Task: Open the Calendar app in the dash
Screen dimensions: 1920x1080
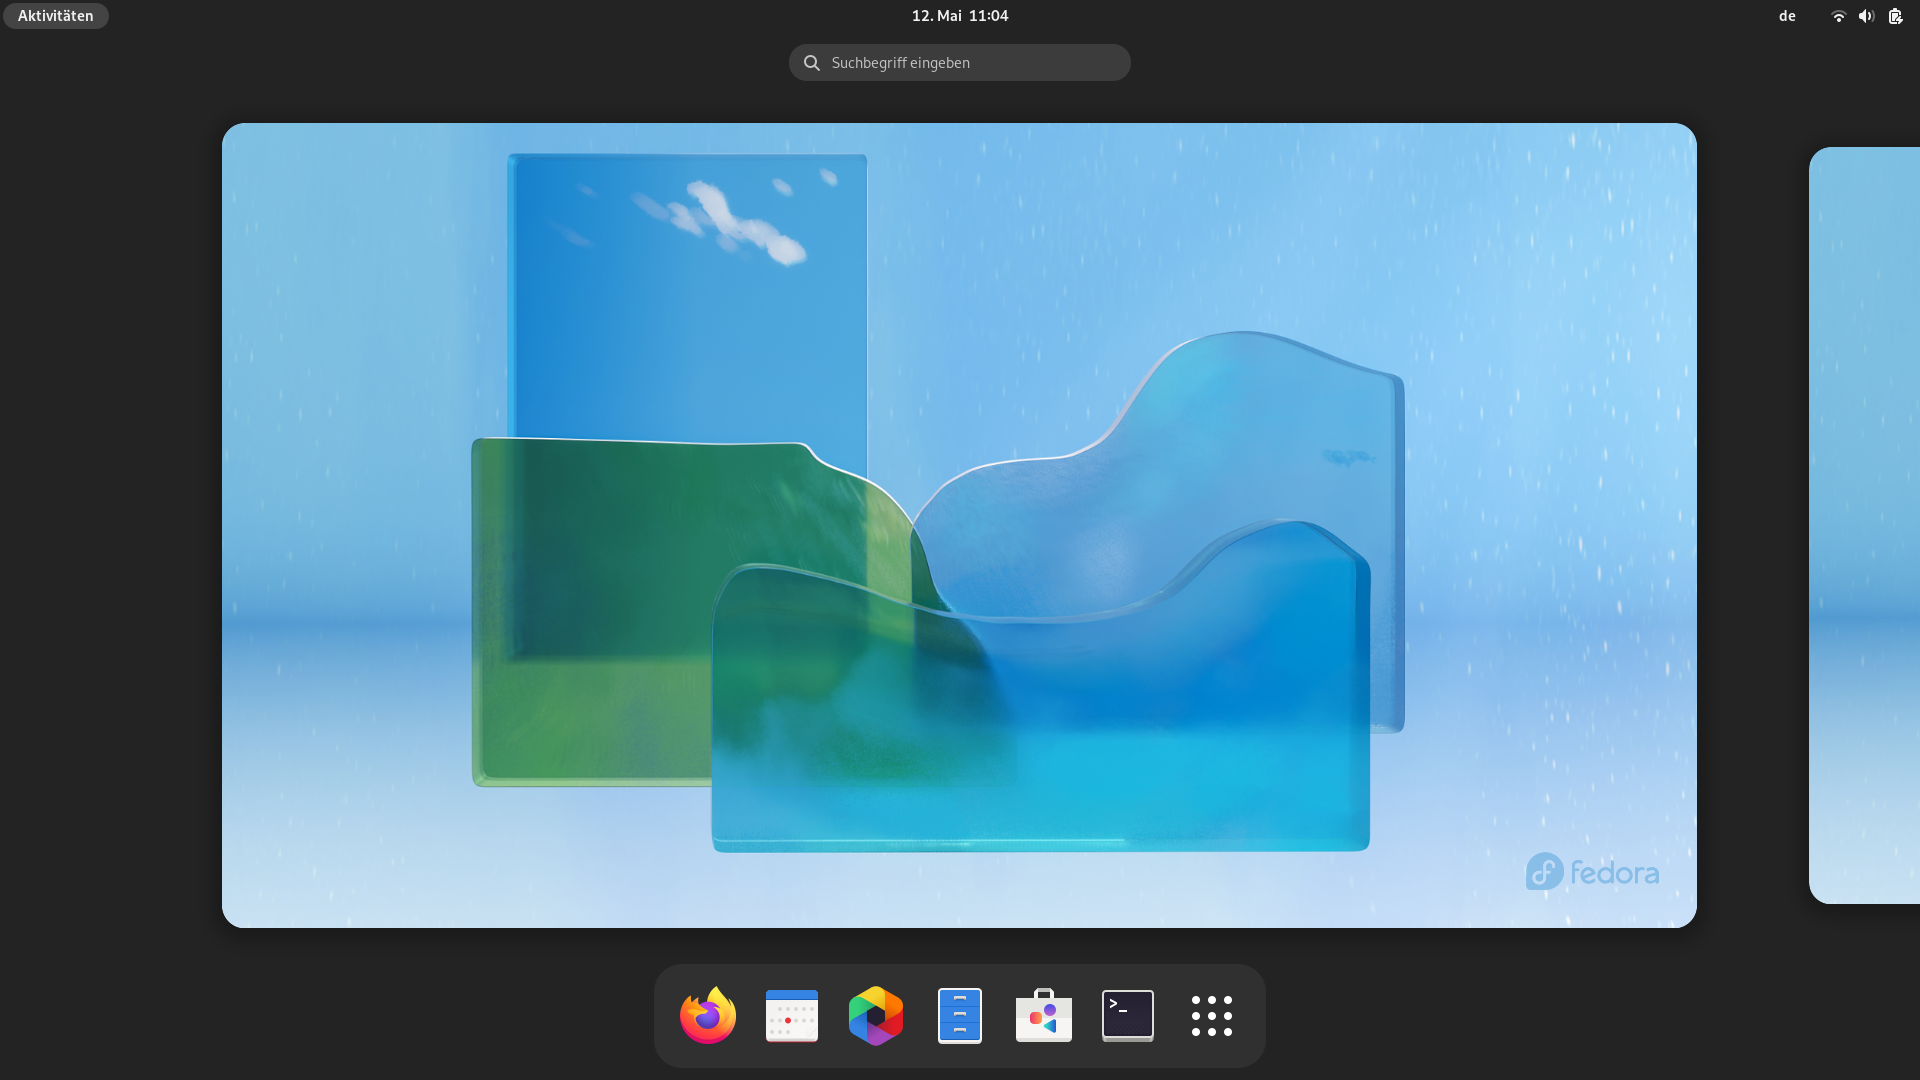Action: [x=792, y=1016]
